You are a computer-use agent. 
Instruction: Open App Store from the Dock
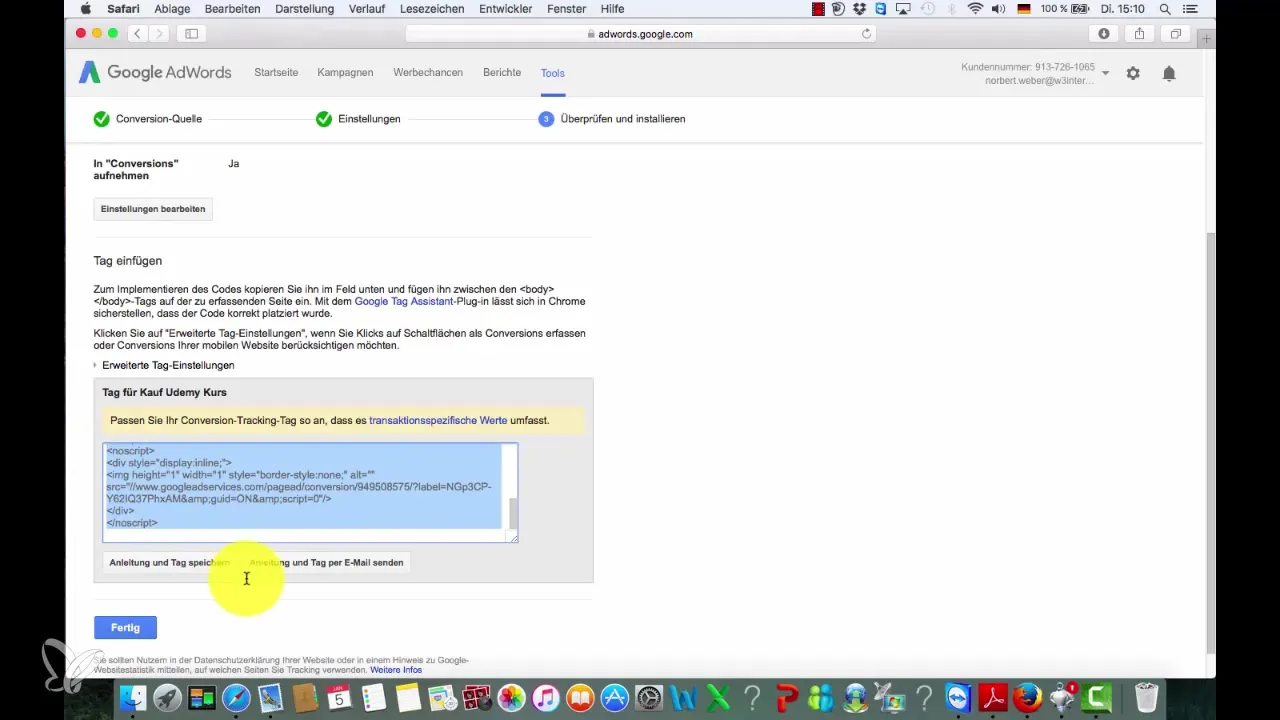coord(614,698)
